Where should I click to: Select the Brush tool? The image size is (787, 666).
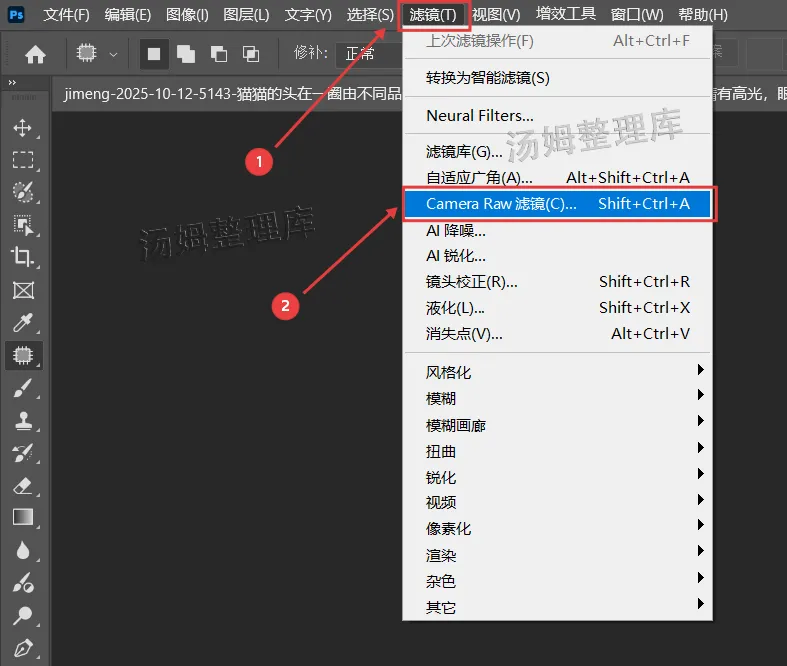point(23,388)
